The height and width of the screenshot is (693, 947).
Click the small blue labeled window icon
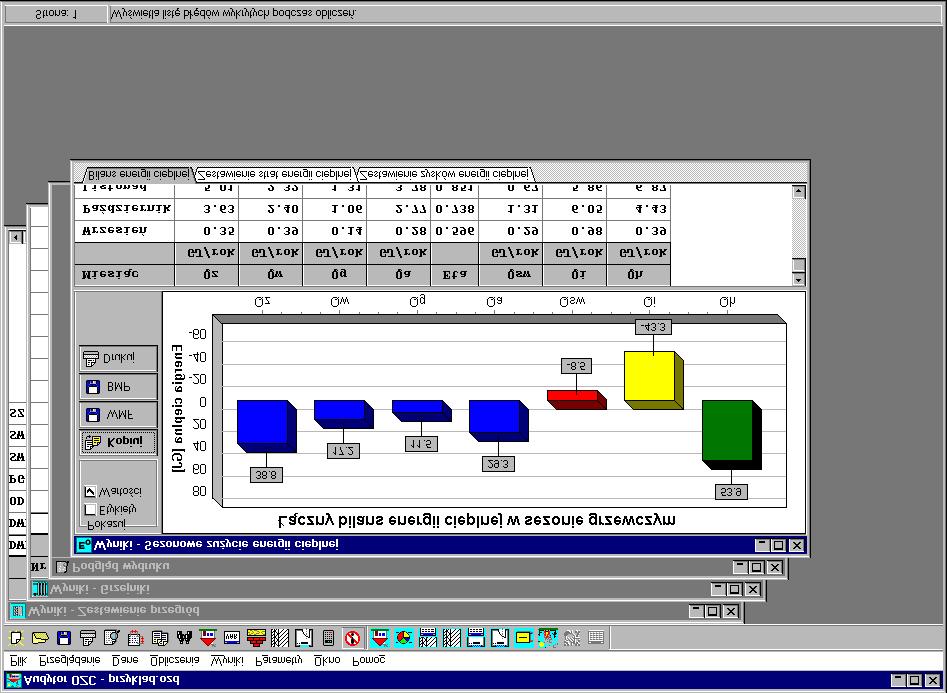click(x=232, y=637)
